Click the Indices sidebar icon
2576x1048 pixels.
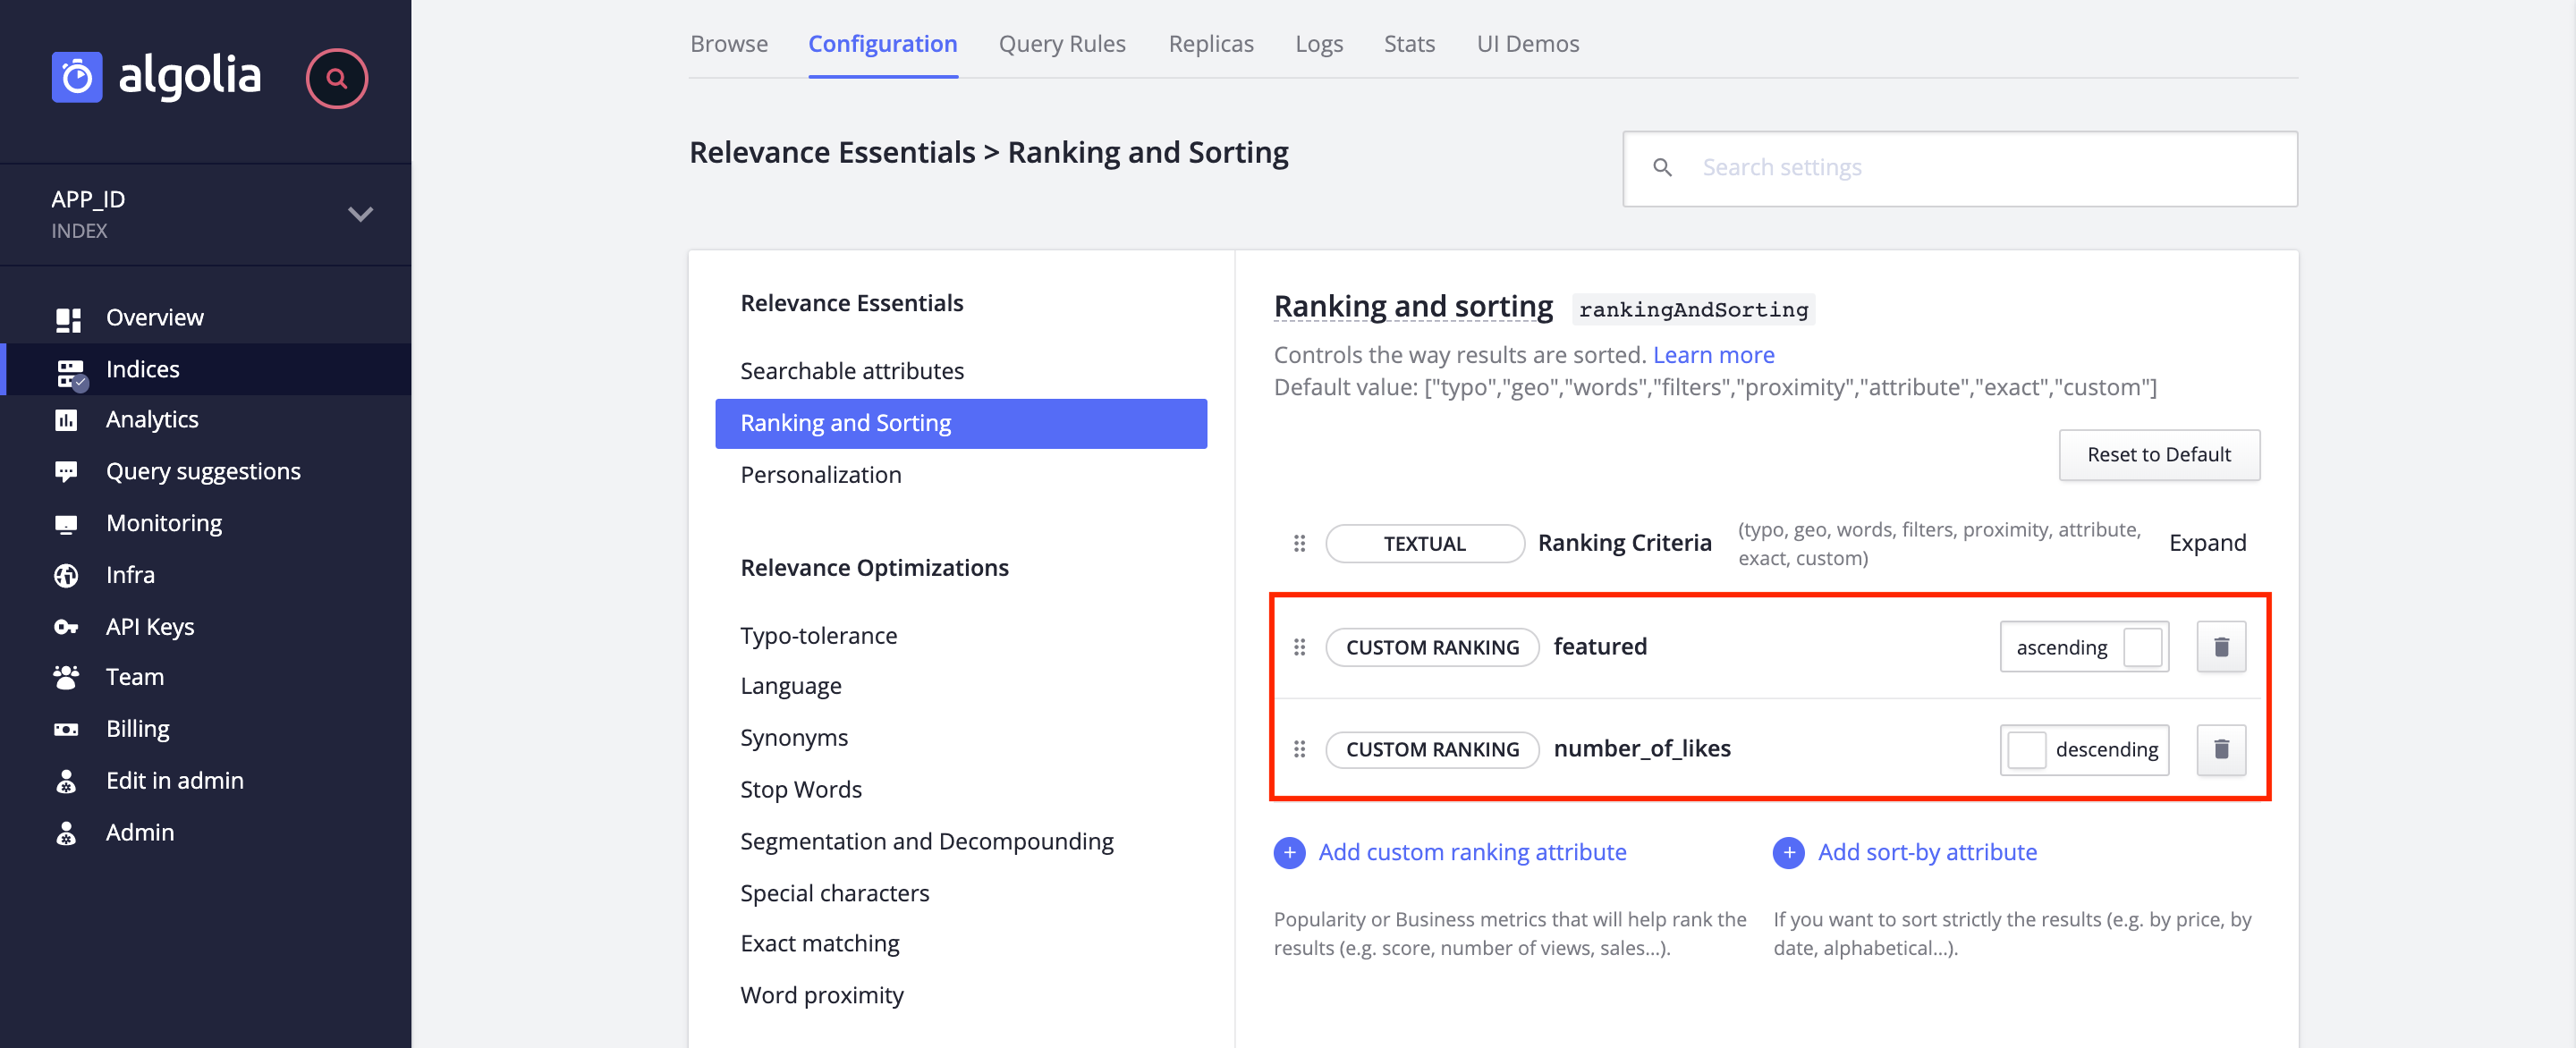pyautogui.click(x=69, y=368)
